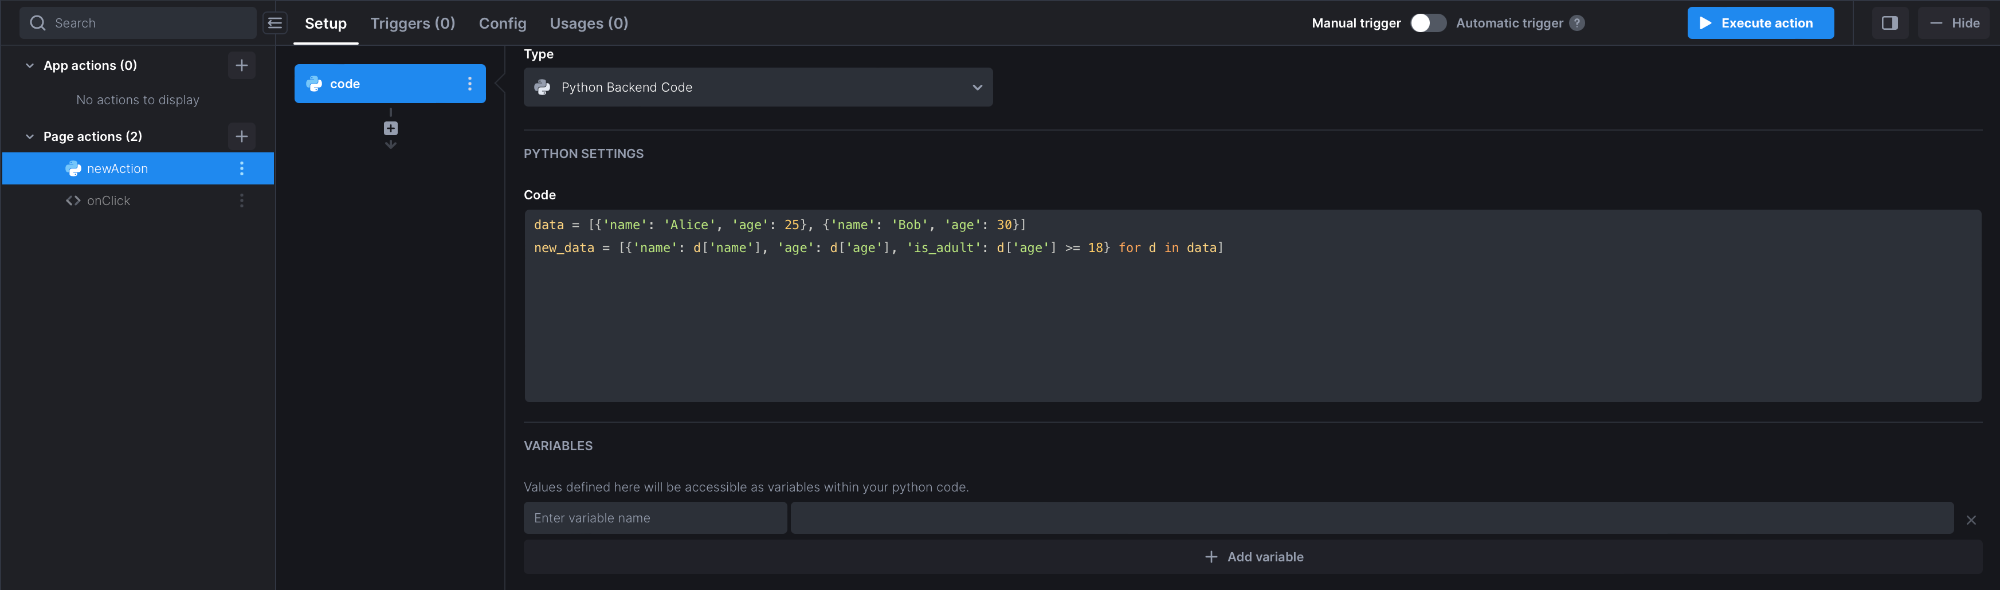The height and width of the screenshot is (590, 2000).
Task: Open the Python Backend Code type dropdown
Action: click(x=758, y=88)
